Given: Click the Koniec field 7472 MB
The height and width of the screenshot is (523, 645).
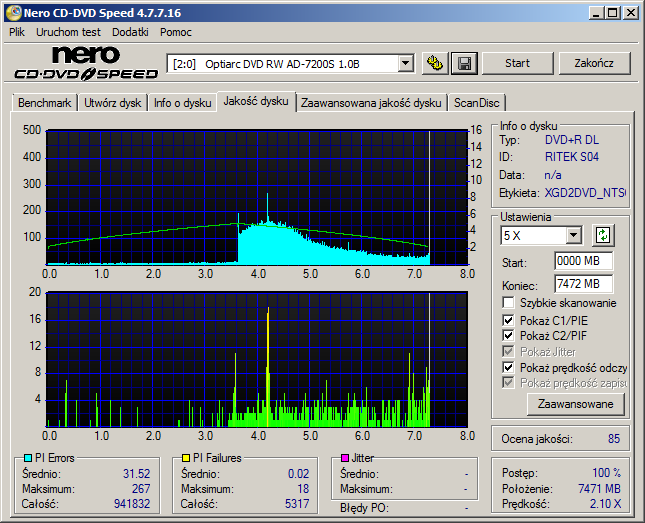Looking at the screenshot, I should pyautogui.click(x=583, y=284).
